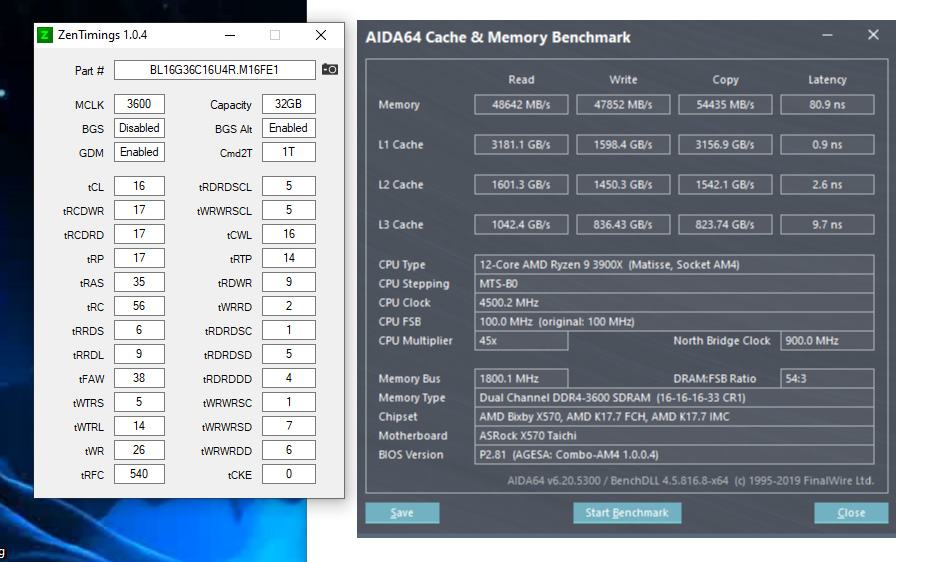
Task: Click the tRDRDDD value 4
Action: click(288, 378)
